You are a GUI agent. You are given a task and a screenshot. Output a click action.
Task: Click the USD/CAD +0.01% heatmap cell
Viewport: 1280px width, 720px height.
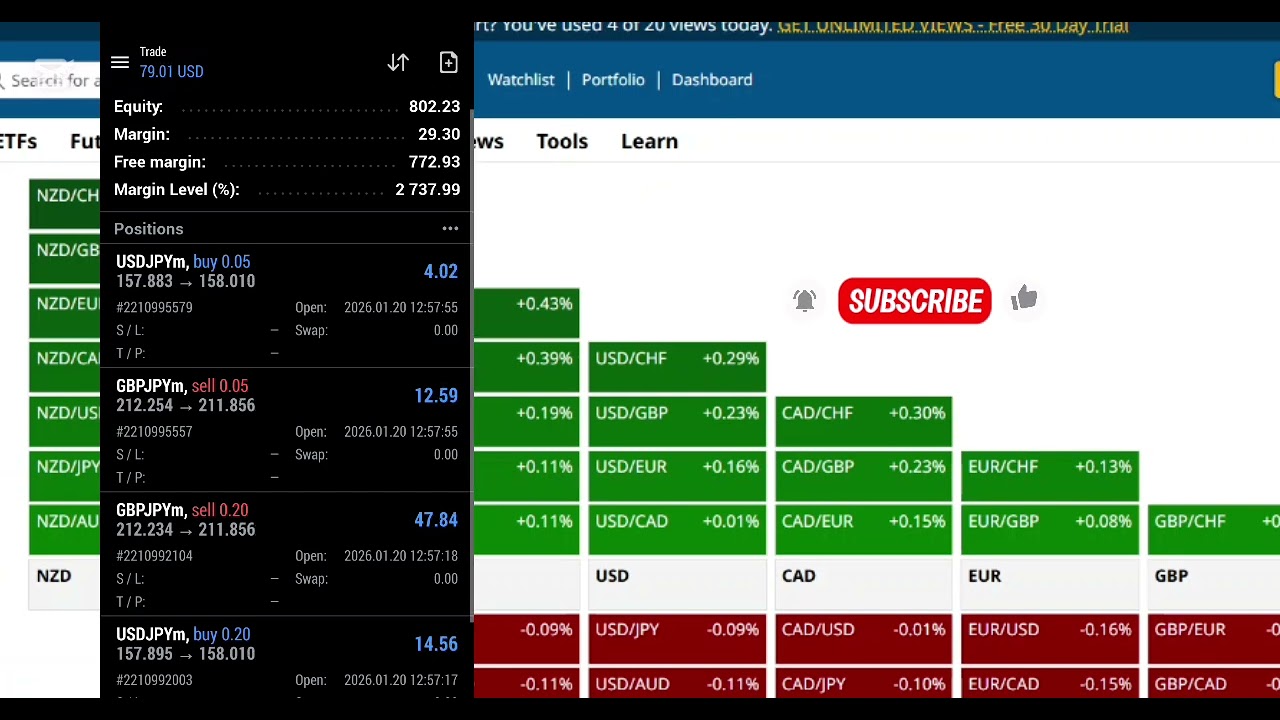677,529
